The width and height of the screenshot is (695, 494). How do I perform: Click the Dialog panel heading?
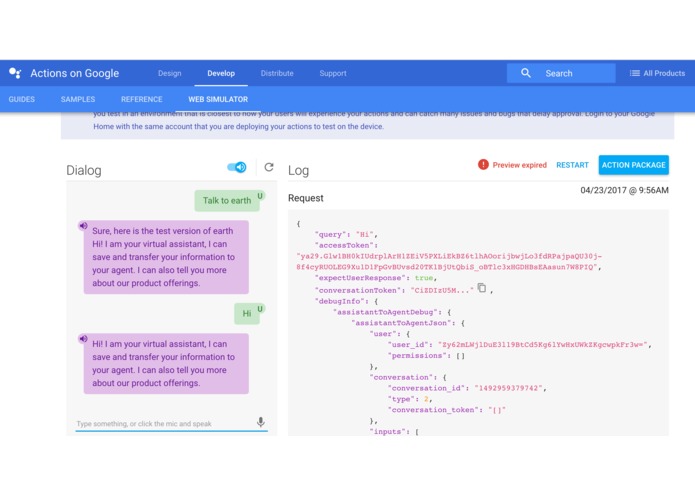pyautogui.click(x=84, y=170)
